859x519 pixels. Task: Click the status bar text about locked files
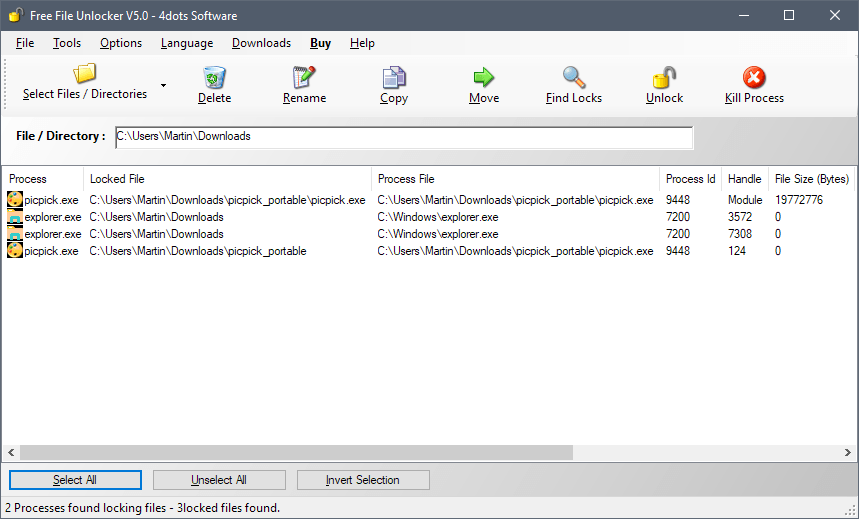tap(142, 508)
